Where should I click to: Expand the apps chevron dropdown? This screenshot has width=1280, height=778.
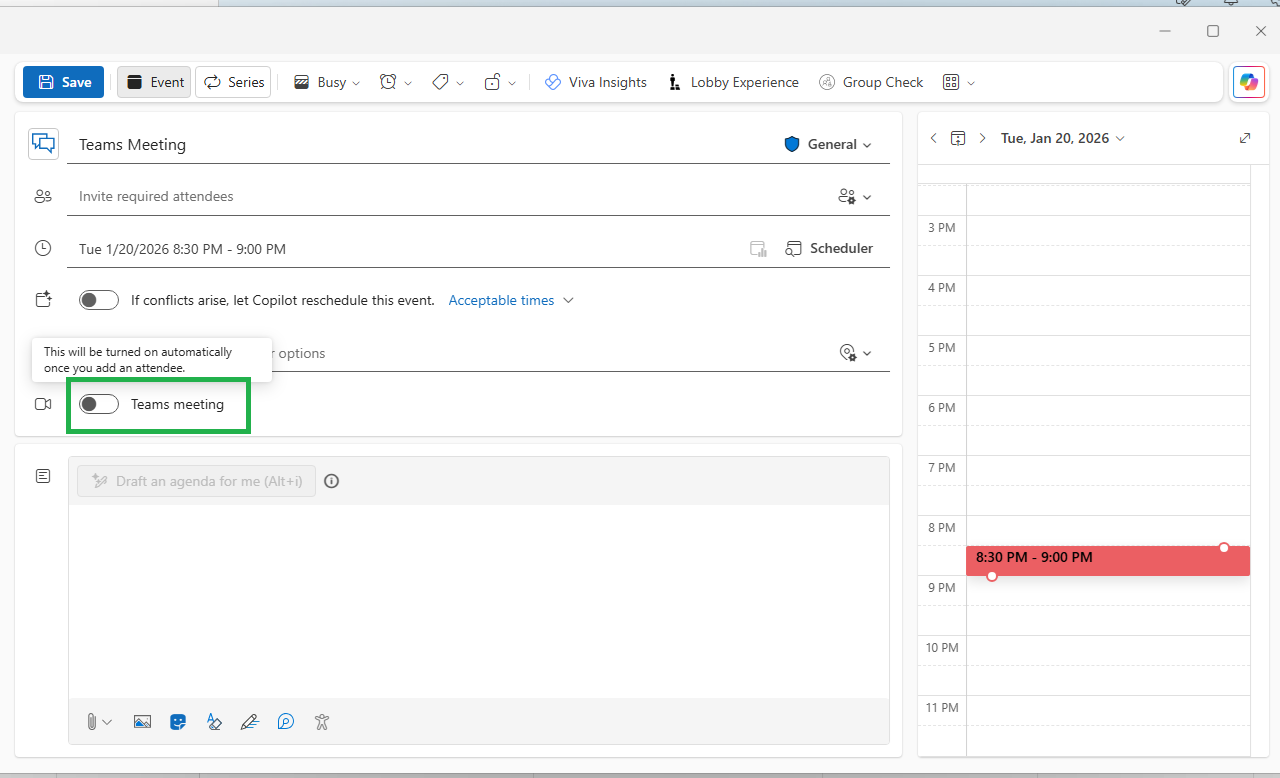click(971, 83)
